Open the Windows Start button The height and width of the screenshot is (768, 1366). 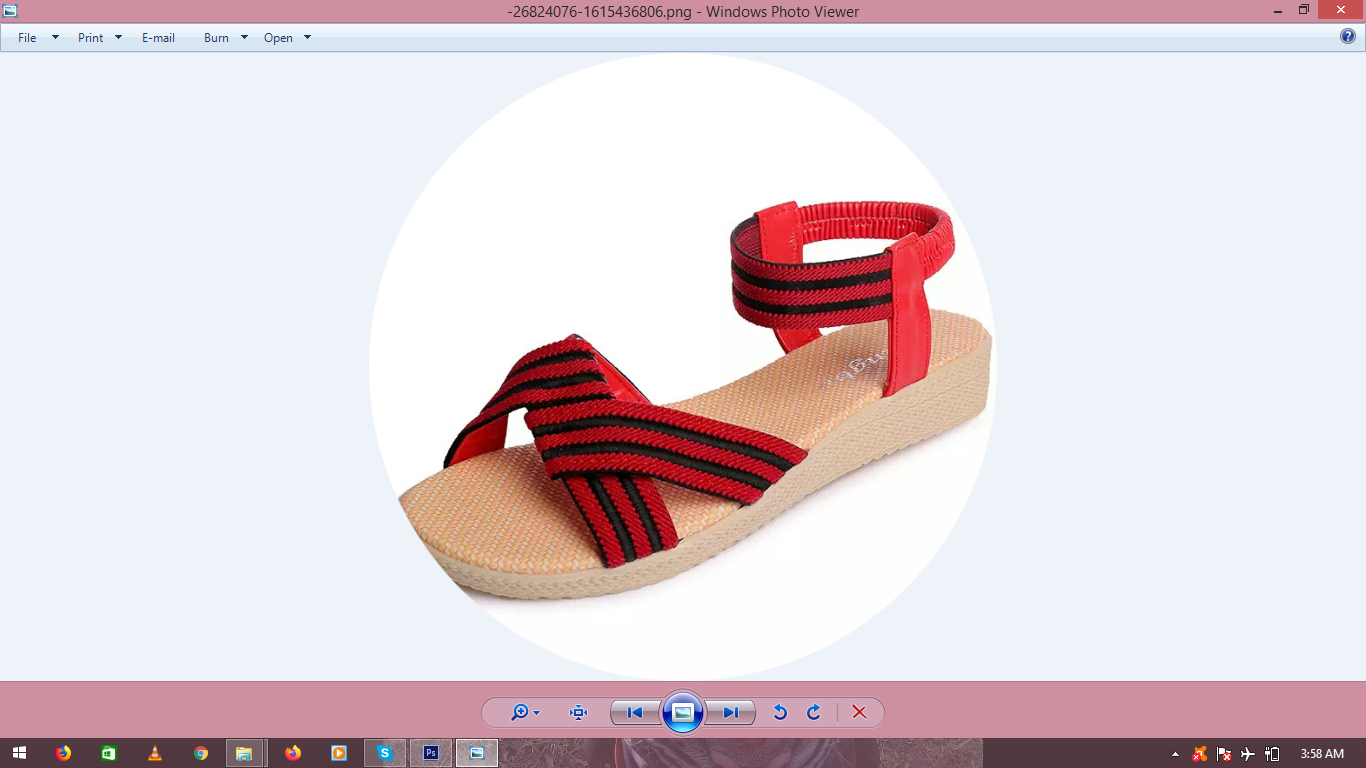point(19,753)
